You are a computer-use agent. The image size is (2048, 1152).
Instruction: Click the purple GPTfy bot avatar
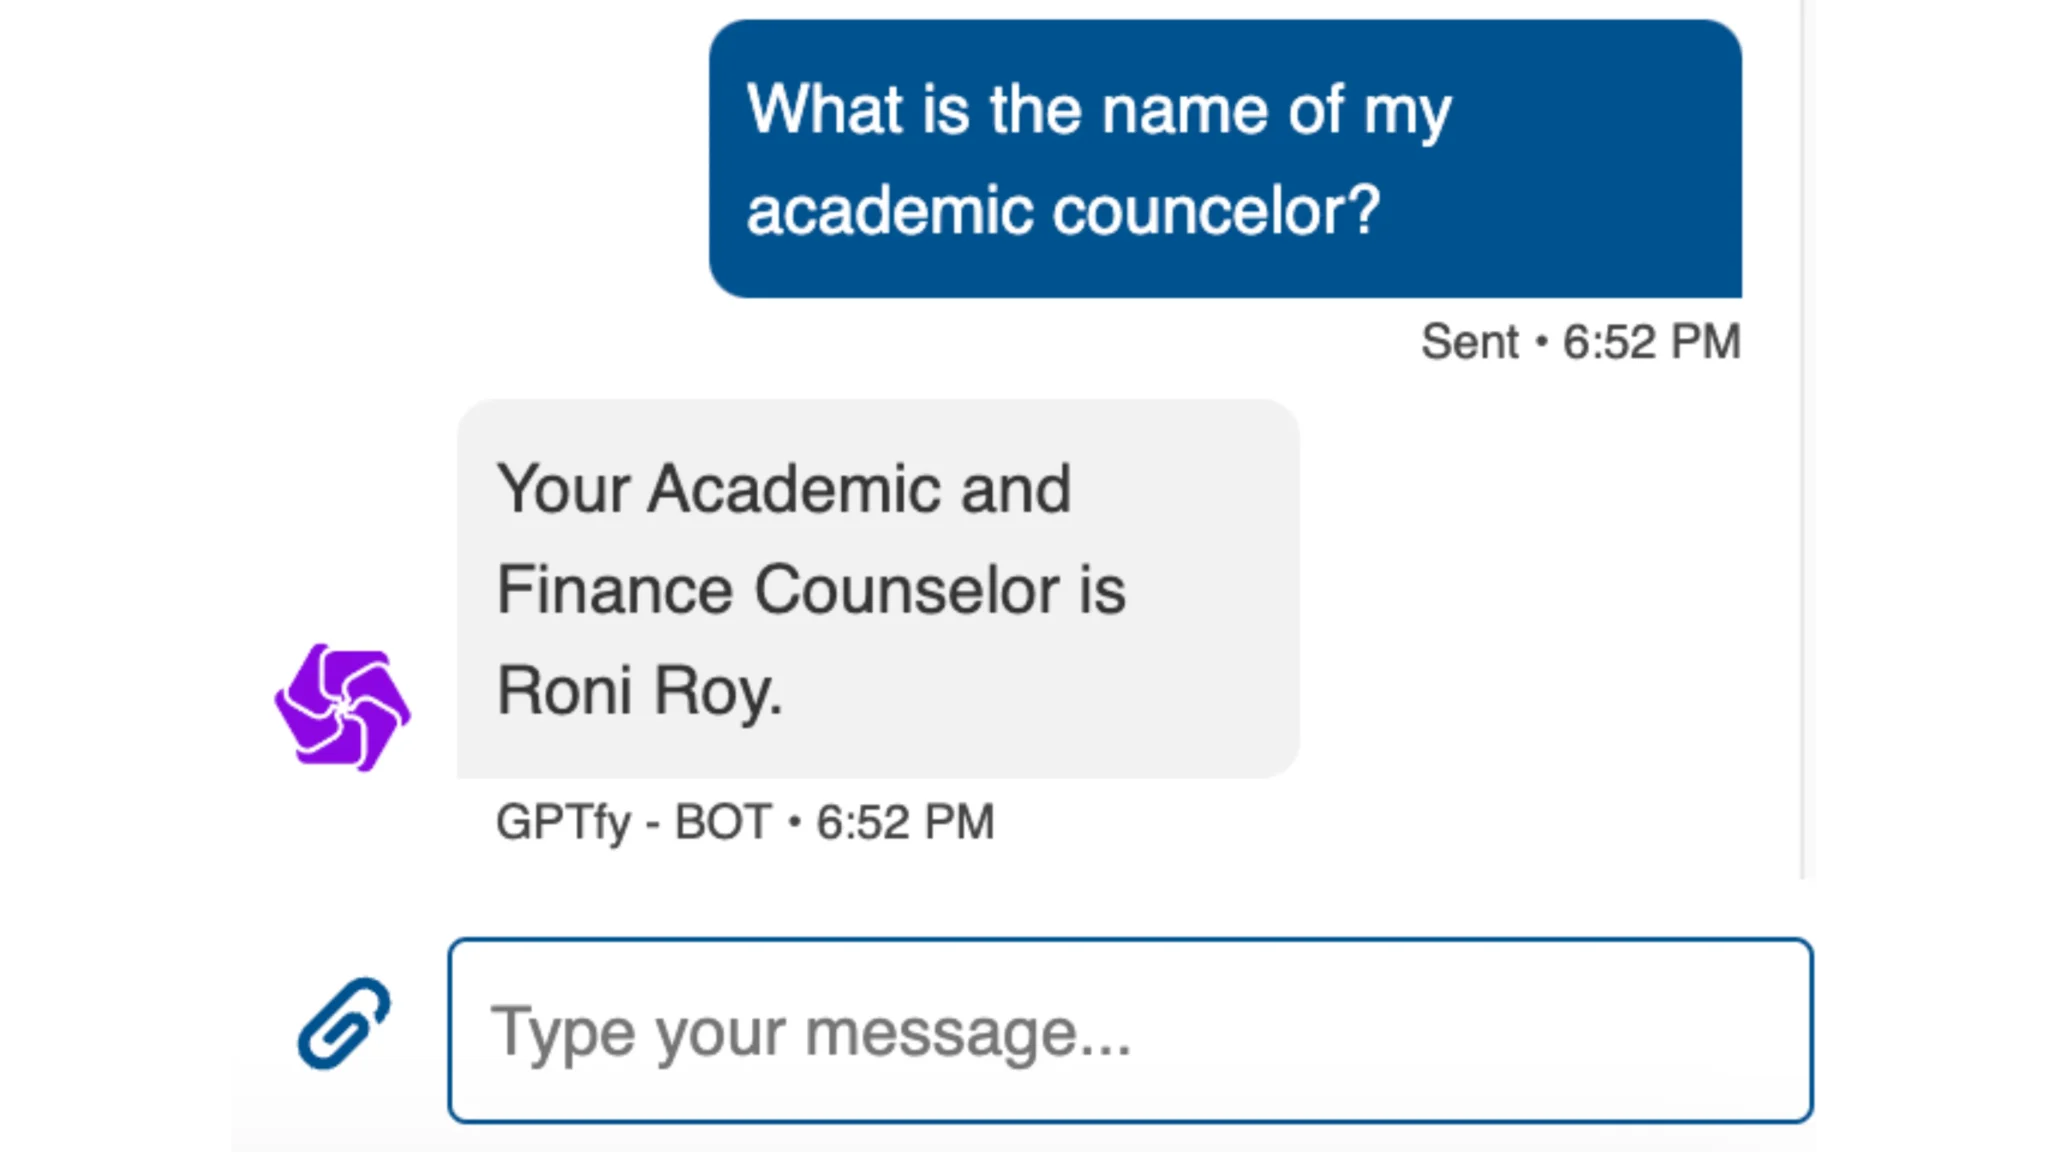coord(342,707)
